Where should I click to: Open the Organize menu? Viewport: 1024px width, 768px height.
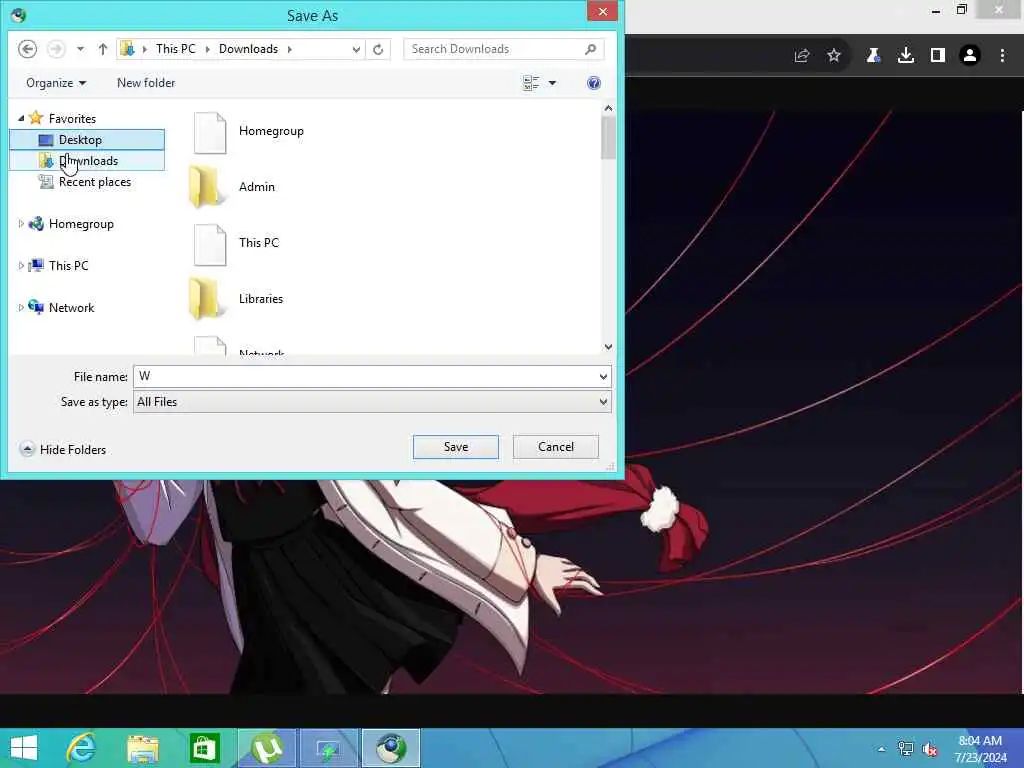[56, 83]
